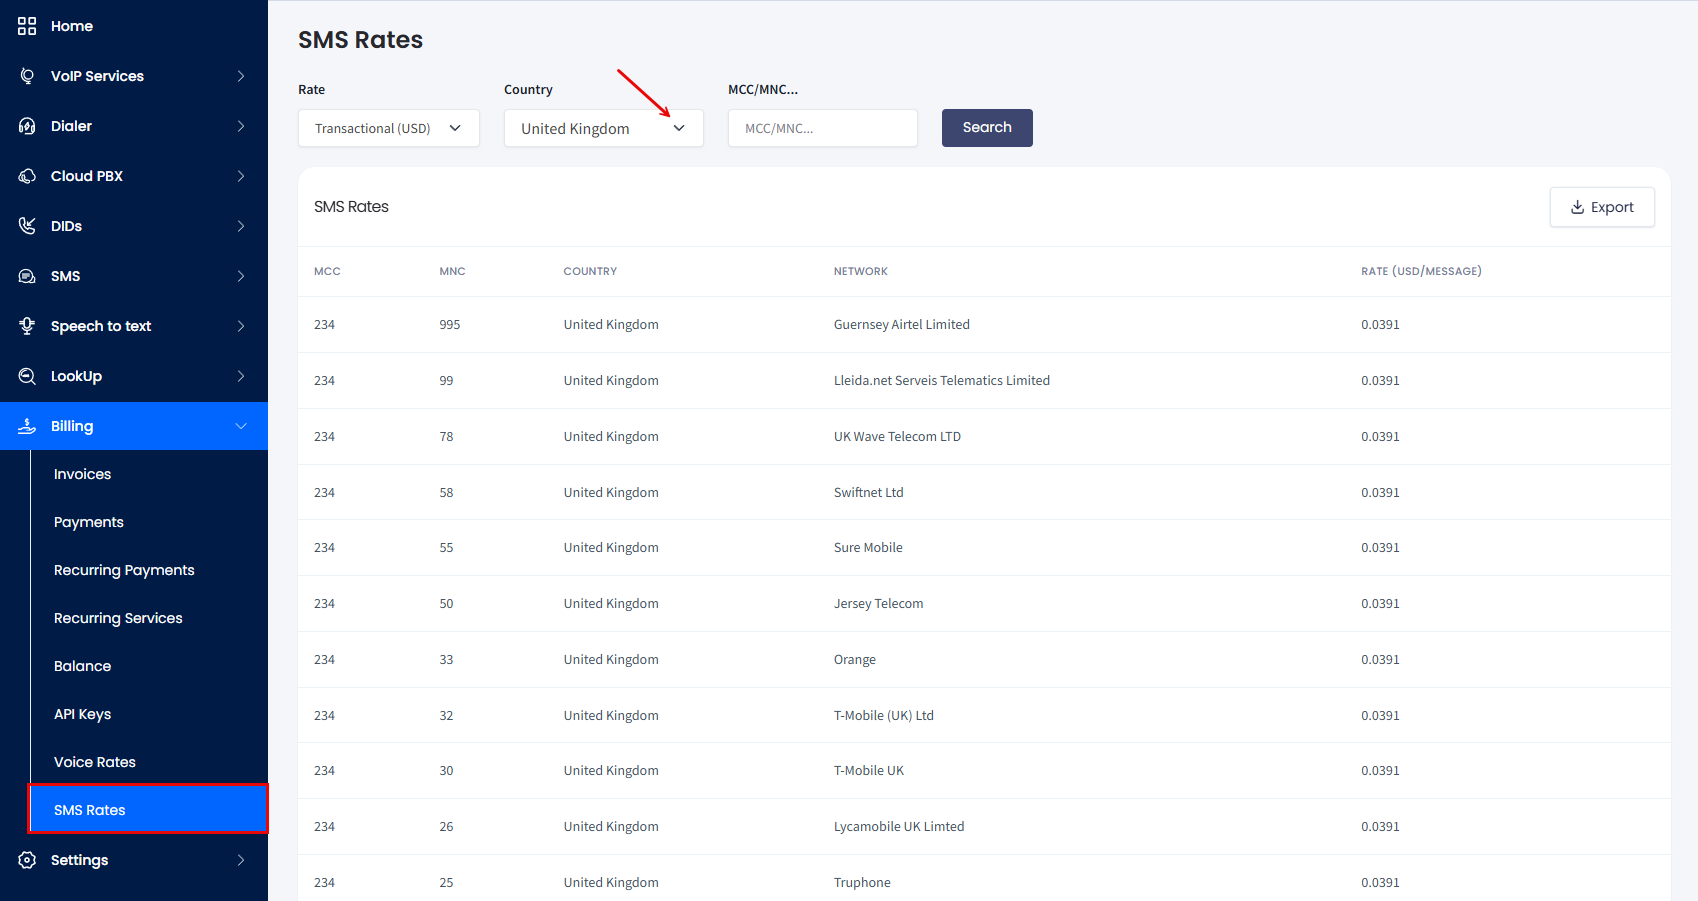
Task: Click the SMS chat icon
Action: tap(27, 276)
